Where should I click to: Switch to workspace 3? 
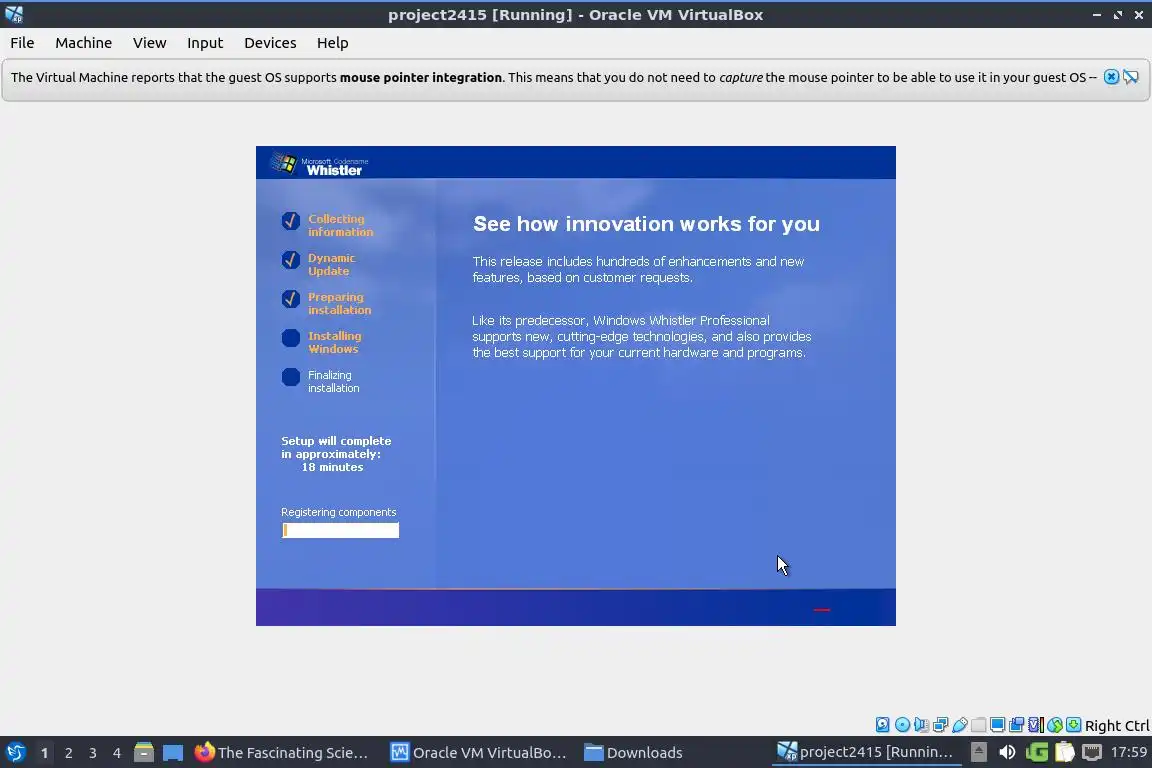(93, 753)
